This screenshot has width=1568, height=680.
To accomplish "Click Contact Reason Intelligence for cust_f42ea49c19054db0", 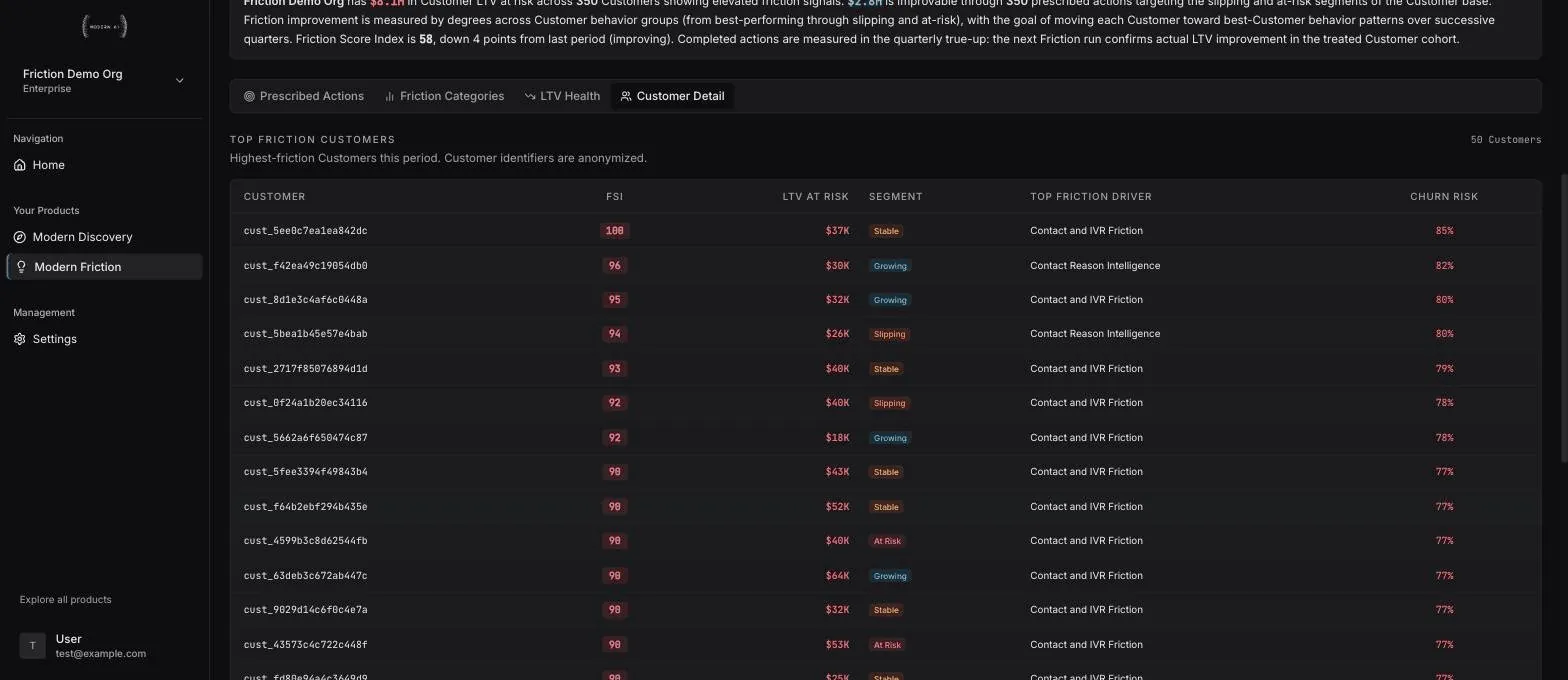I will [x=1095, y=266].
